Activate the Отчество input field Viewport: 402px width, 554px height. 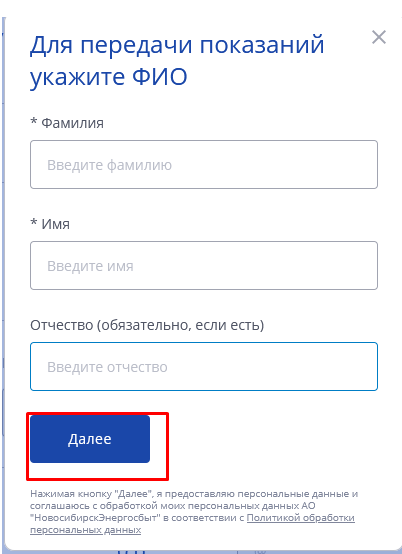[204, 366]
